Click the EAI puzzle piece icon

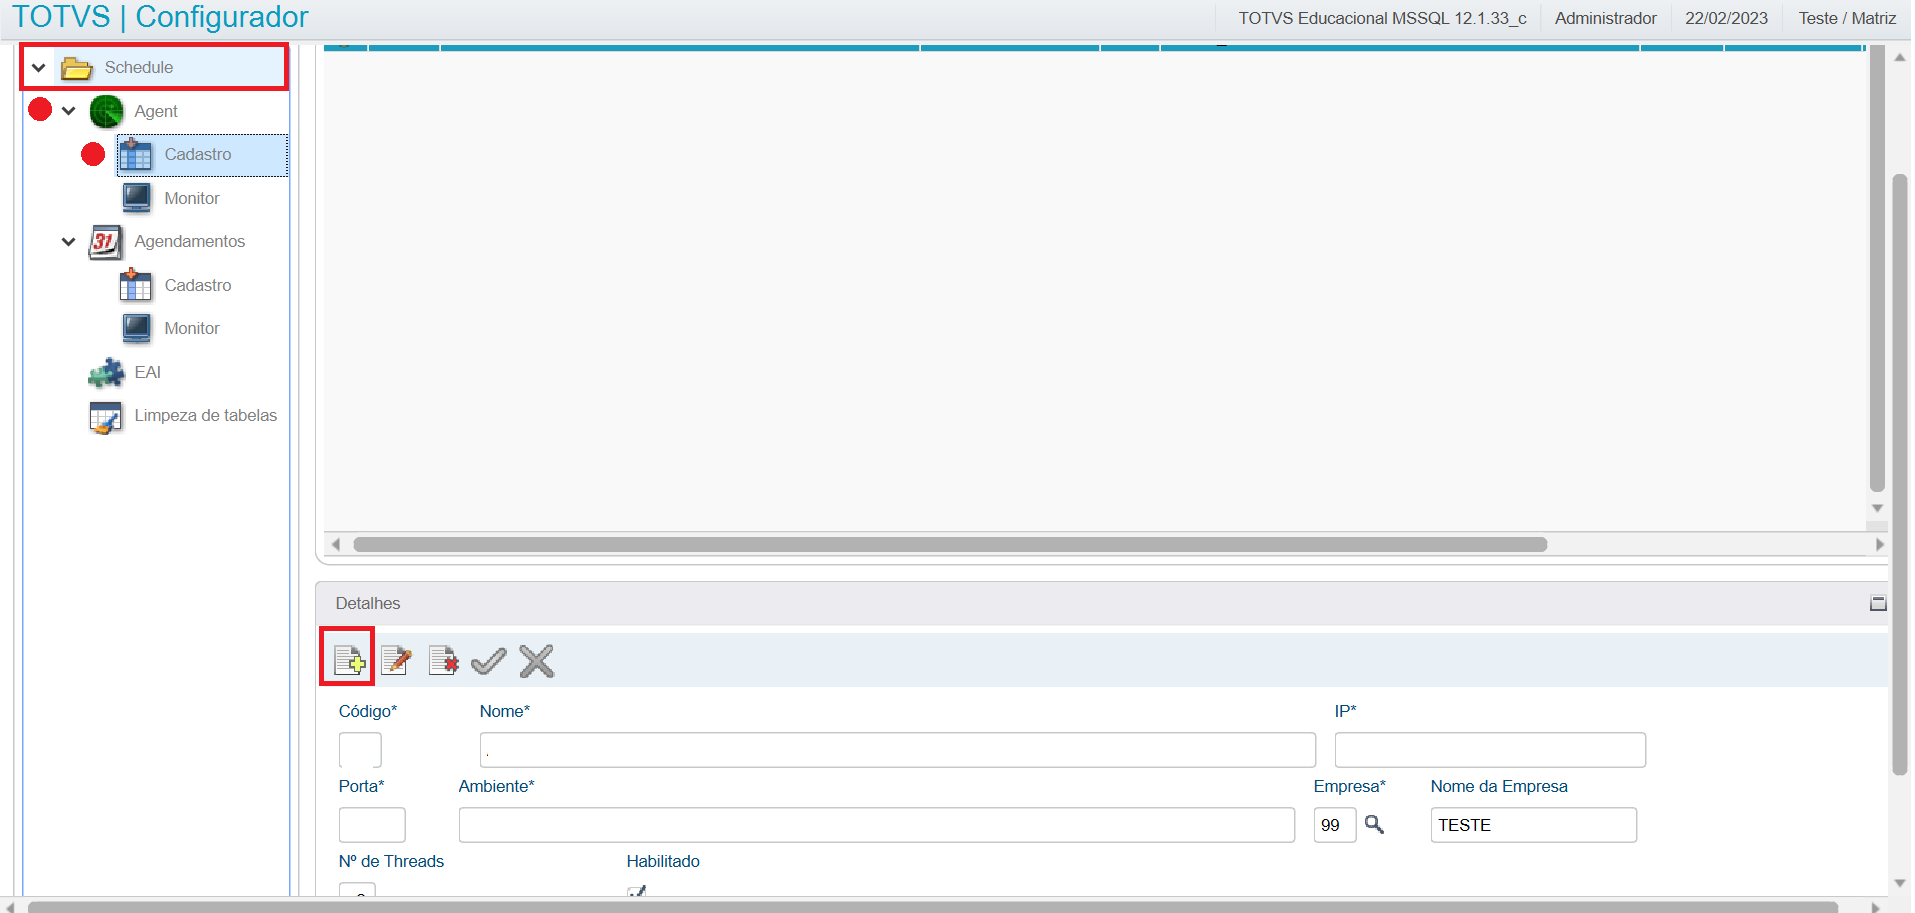pyautogui.click(x=106, y=373)
